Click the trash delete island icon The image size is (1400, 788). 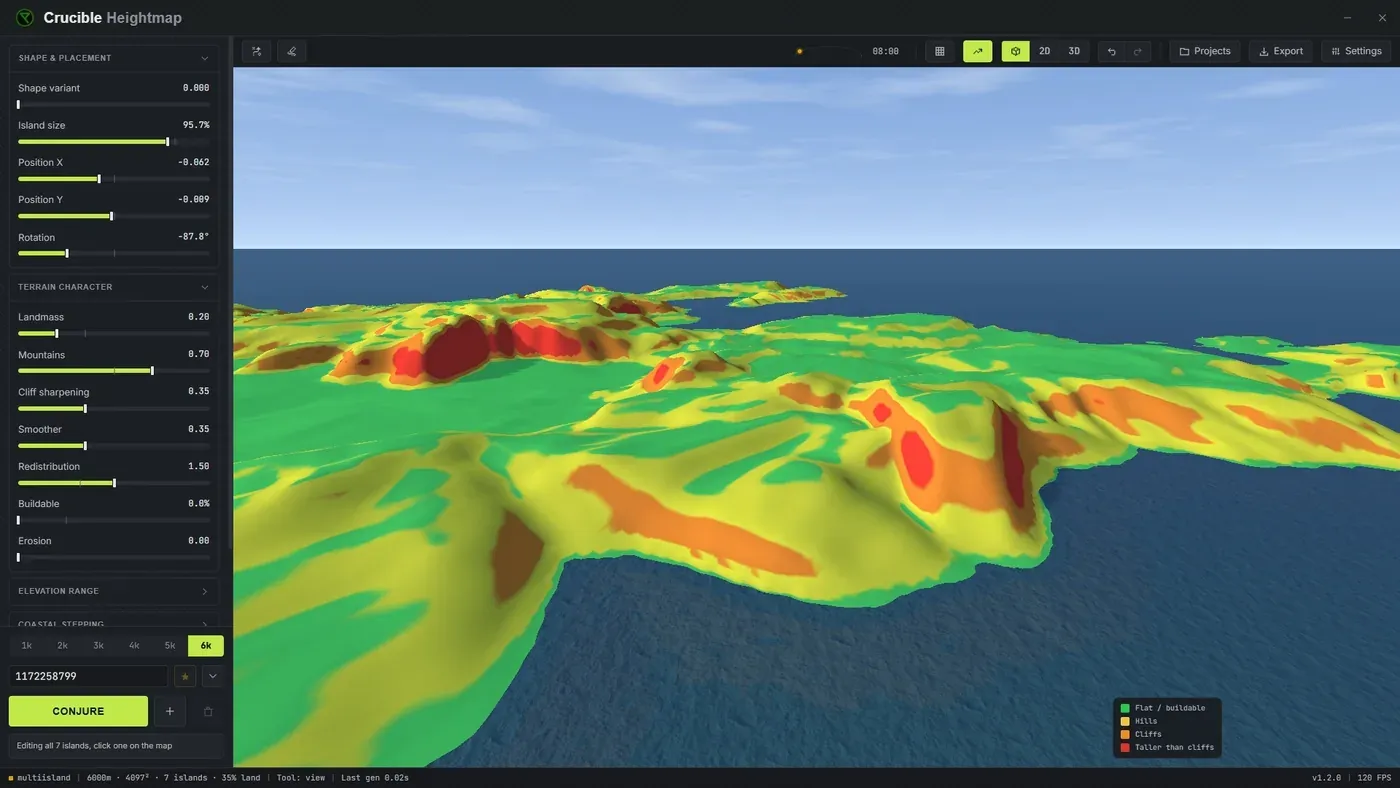click(x=208, y=712)
